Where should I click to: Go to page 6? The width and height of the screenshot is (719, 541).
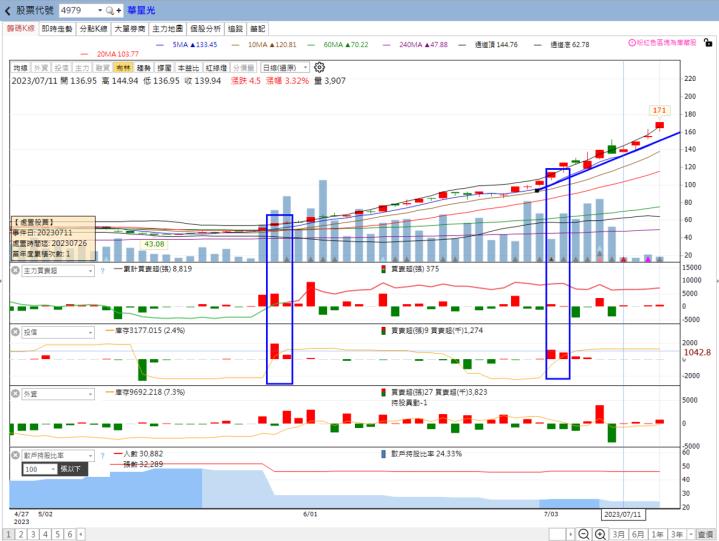[70, 534]
